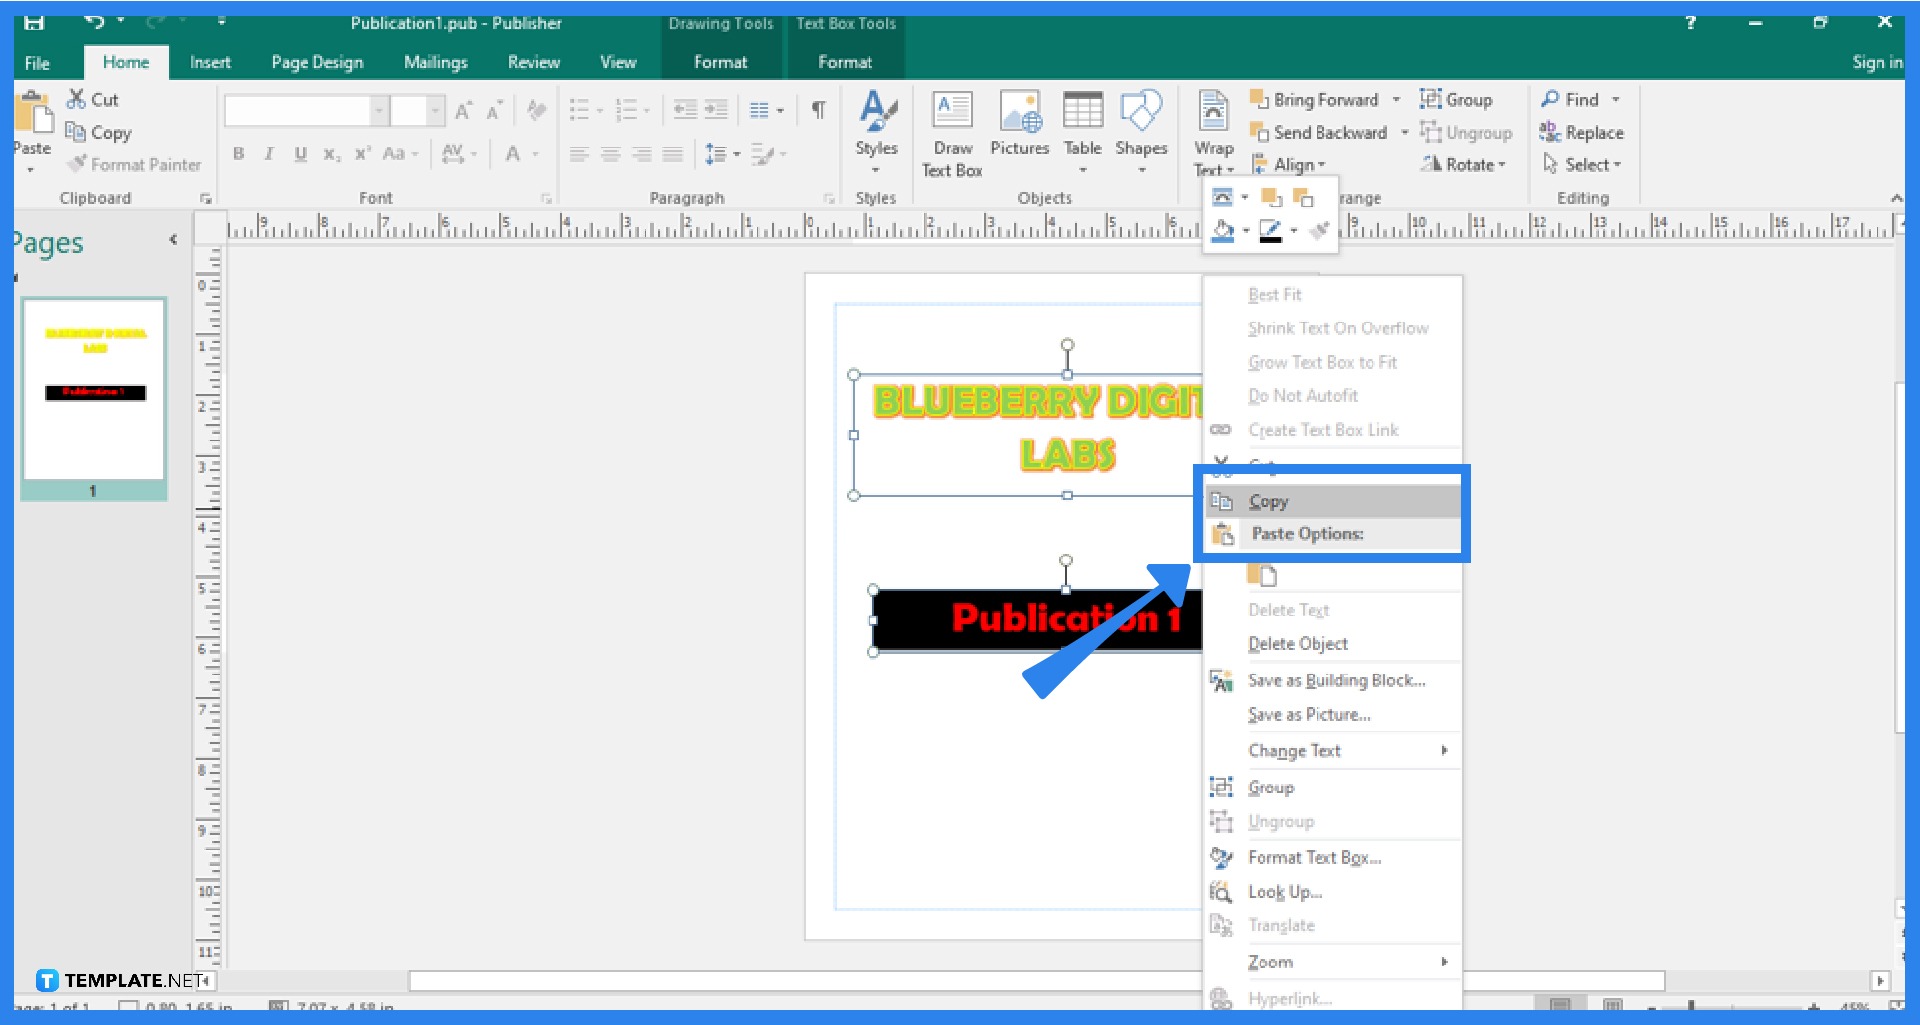Click Copy in the context menu
This screenshot has width=1920, height=1025.
(x=1268, y=501)
